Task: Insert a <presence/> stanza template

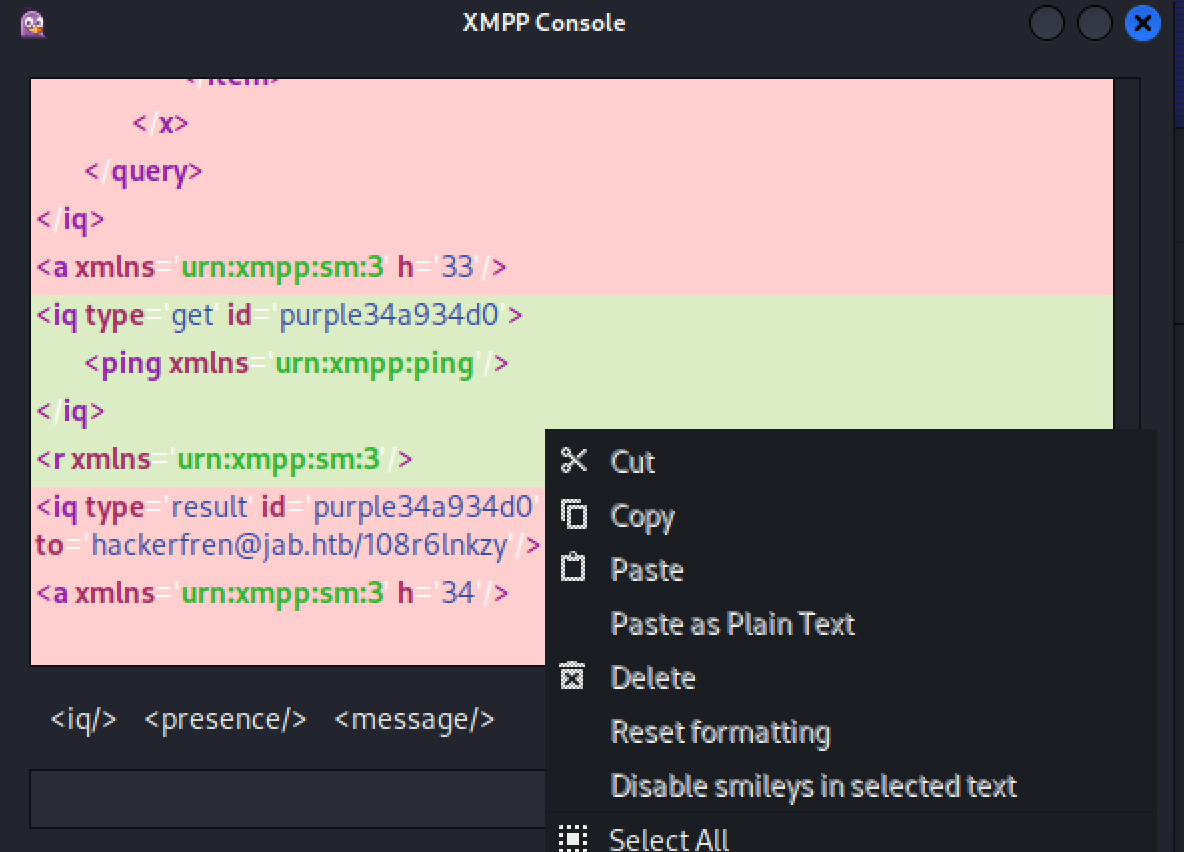Action: coord(225,719)
